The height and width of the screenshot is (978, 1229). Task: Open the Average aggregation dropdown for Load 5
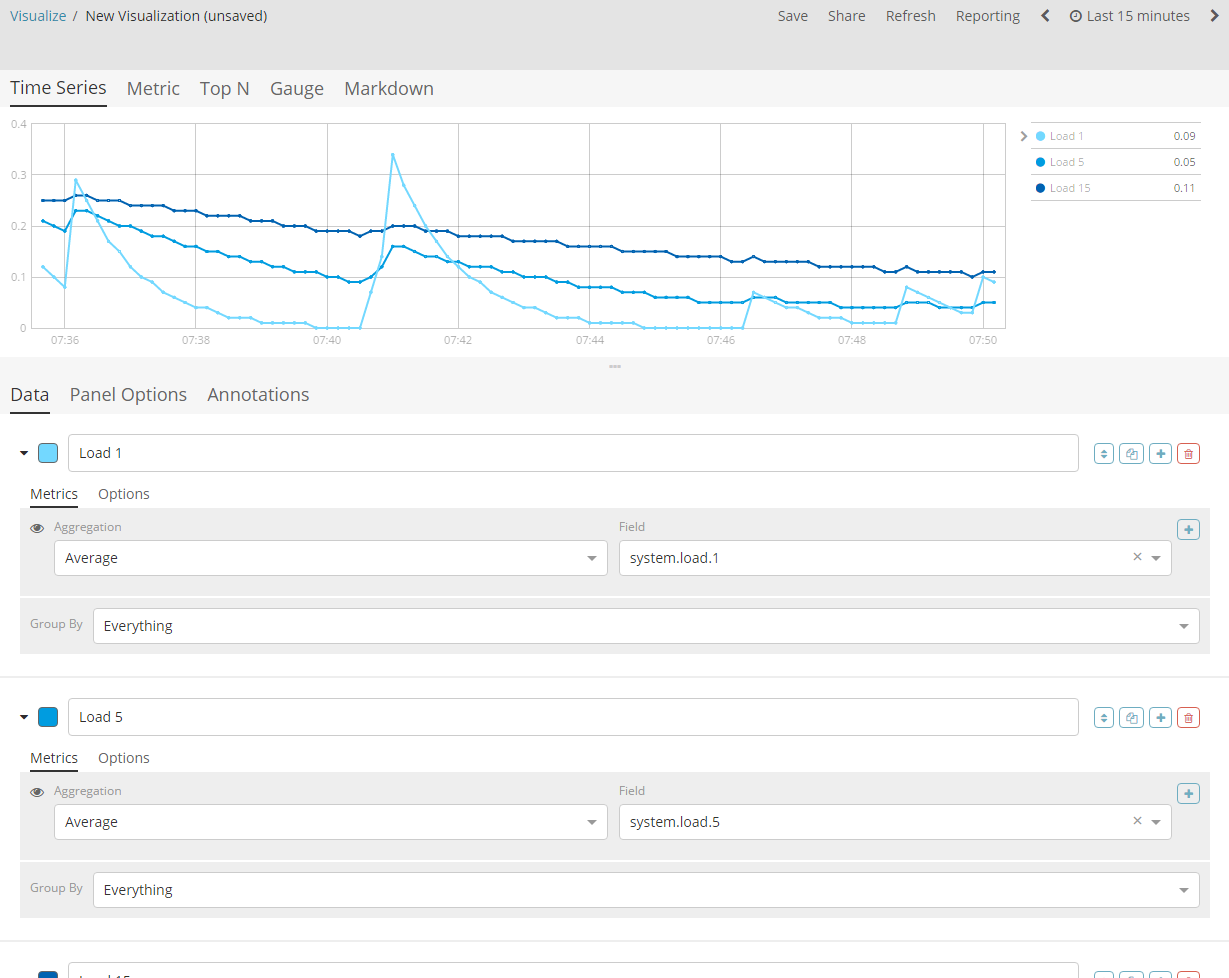[x=330, y=821]
